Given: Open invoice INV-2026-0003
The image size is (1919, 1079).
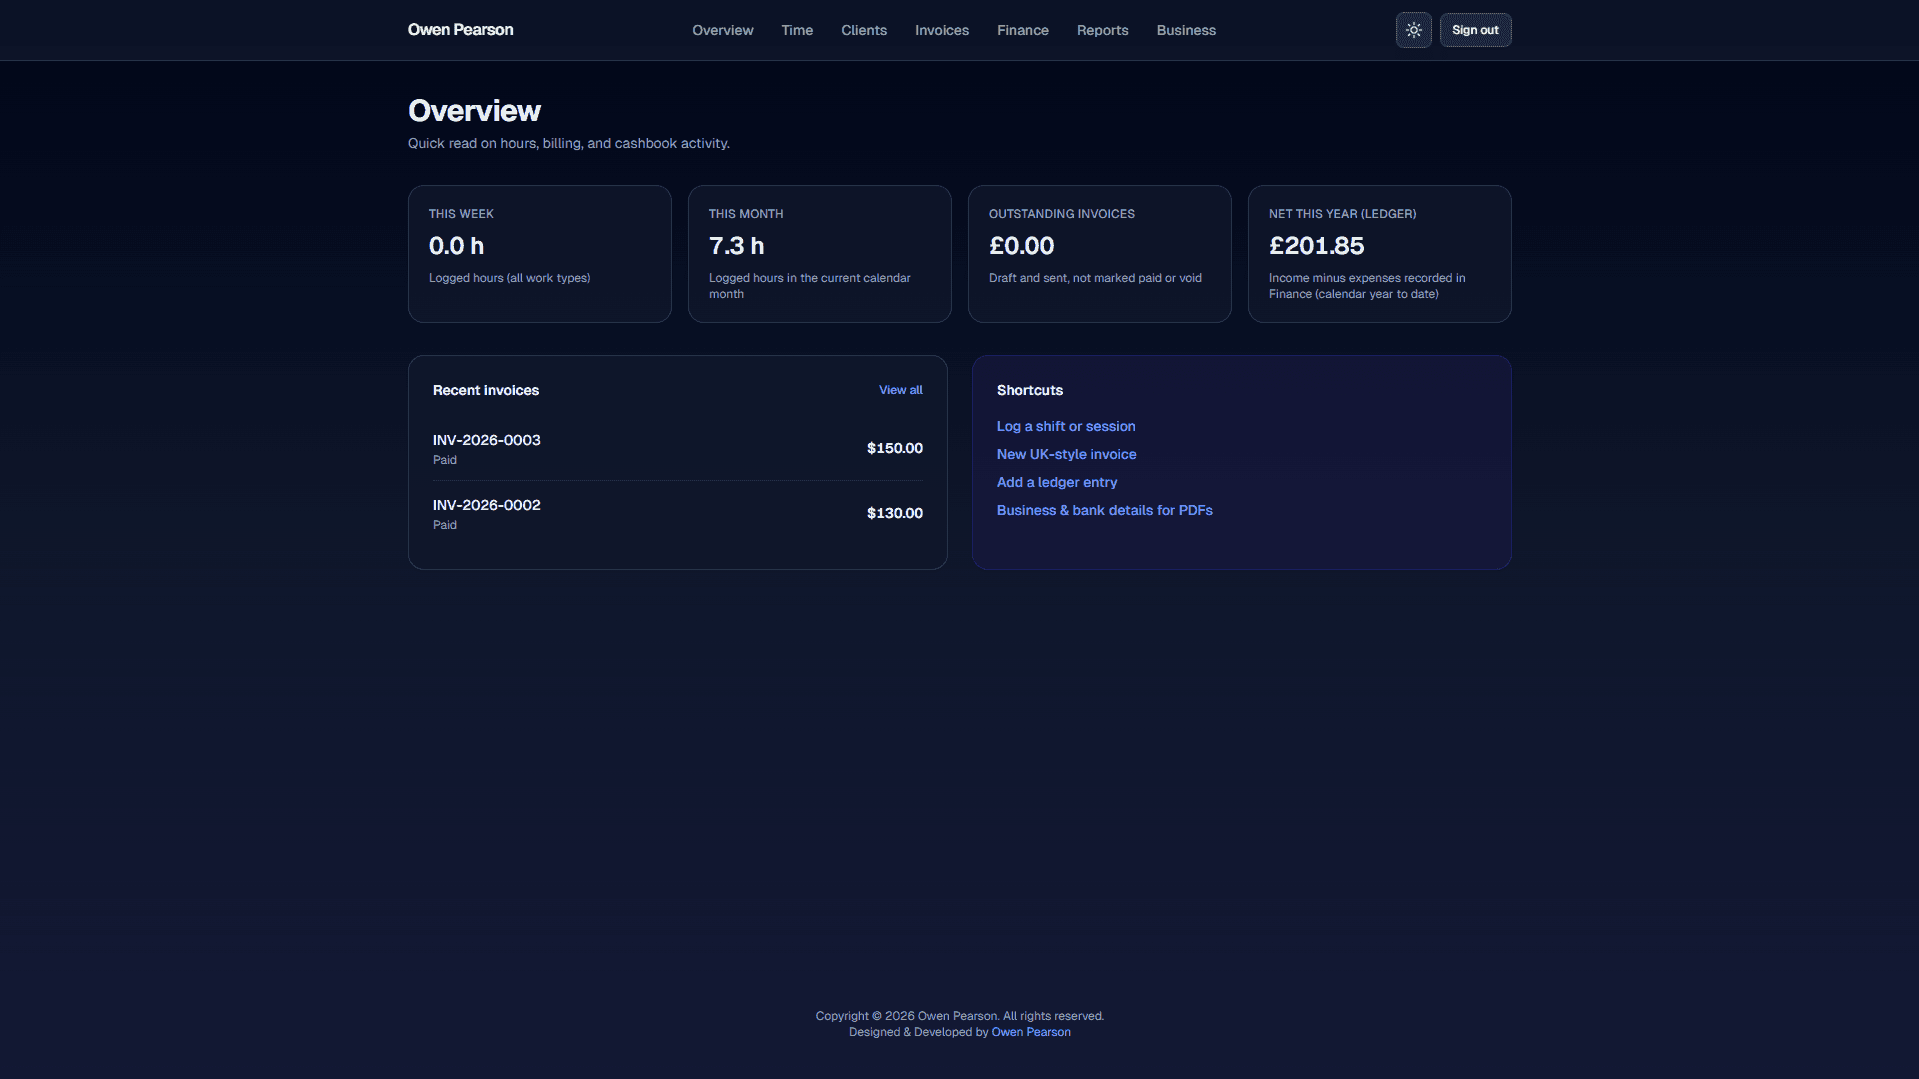Looking at the screenshot, I should (486, 440).
